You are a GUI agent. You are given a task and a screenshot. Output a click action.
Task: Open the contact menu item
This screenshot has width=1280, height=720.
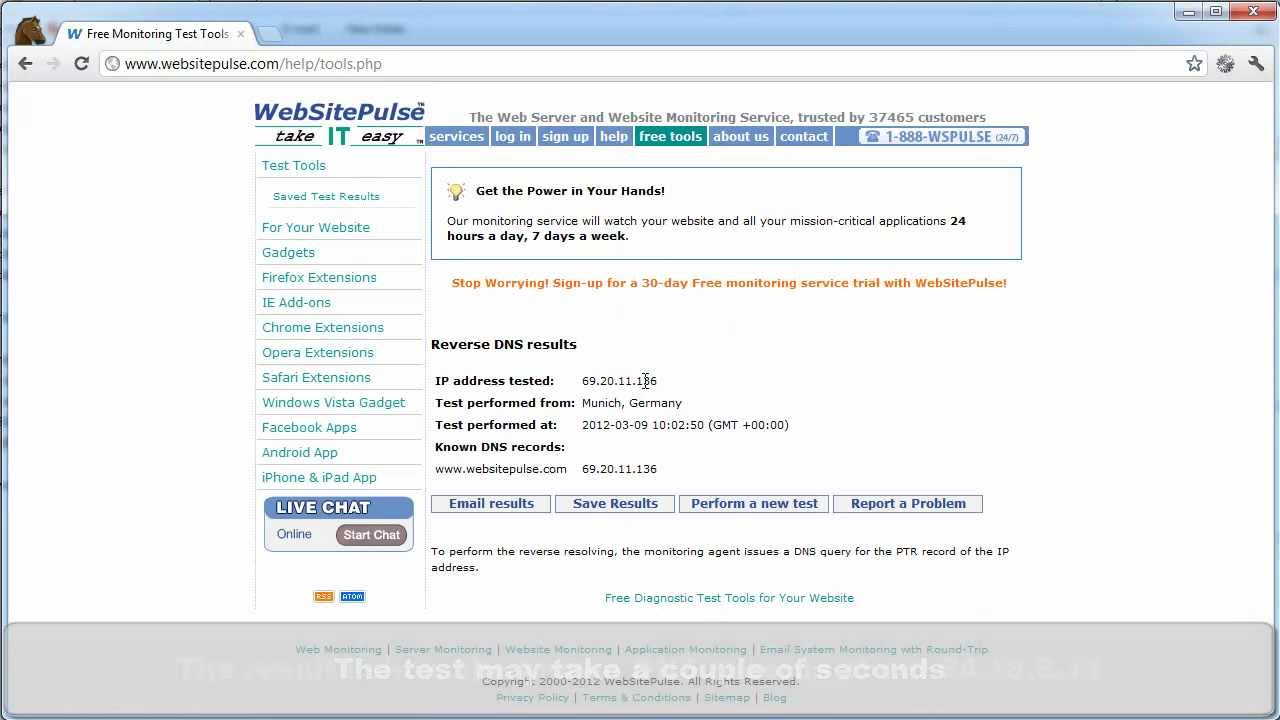pos(803,137)
